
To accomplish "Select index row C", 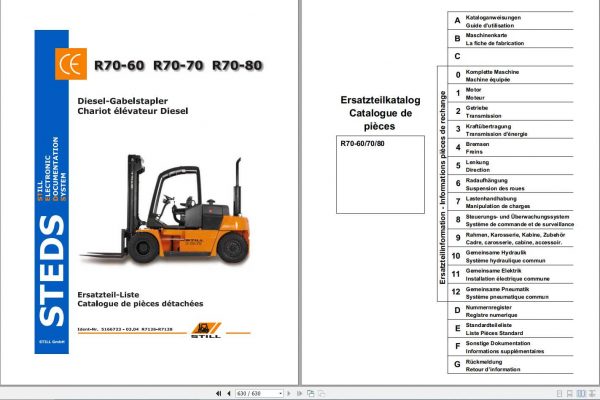I will click(510, 57).
